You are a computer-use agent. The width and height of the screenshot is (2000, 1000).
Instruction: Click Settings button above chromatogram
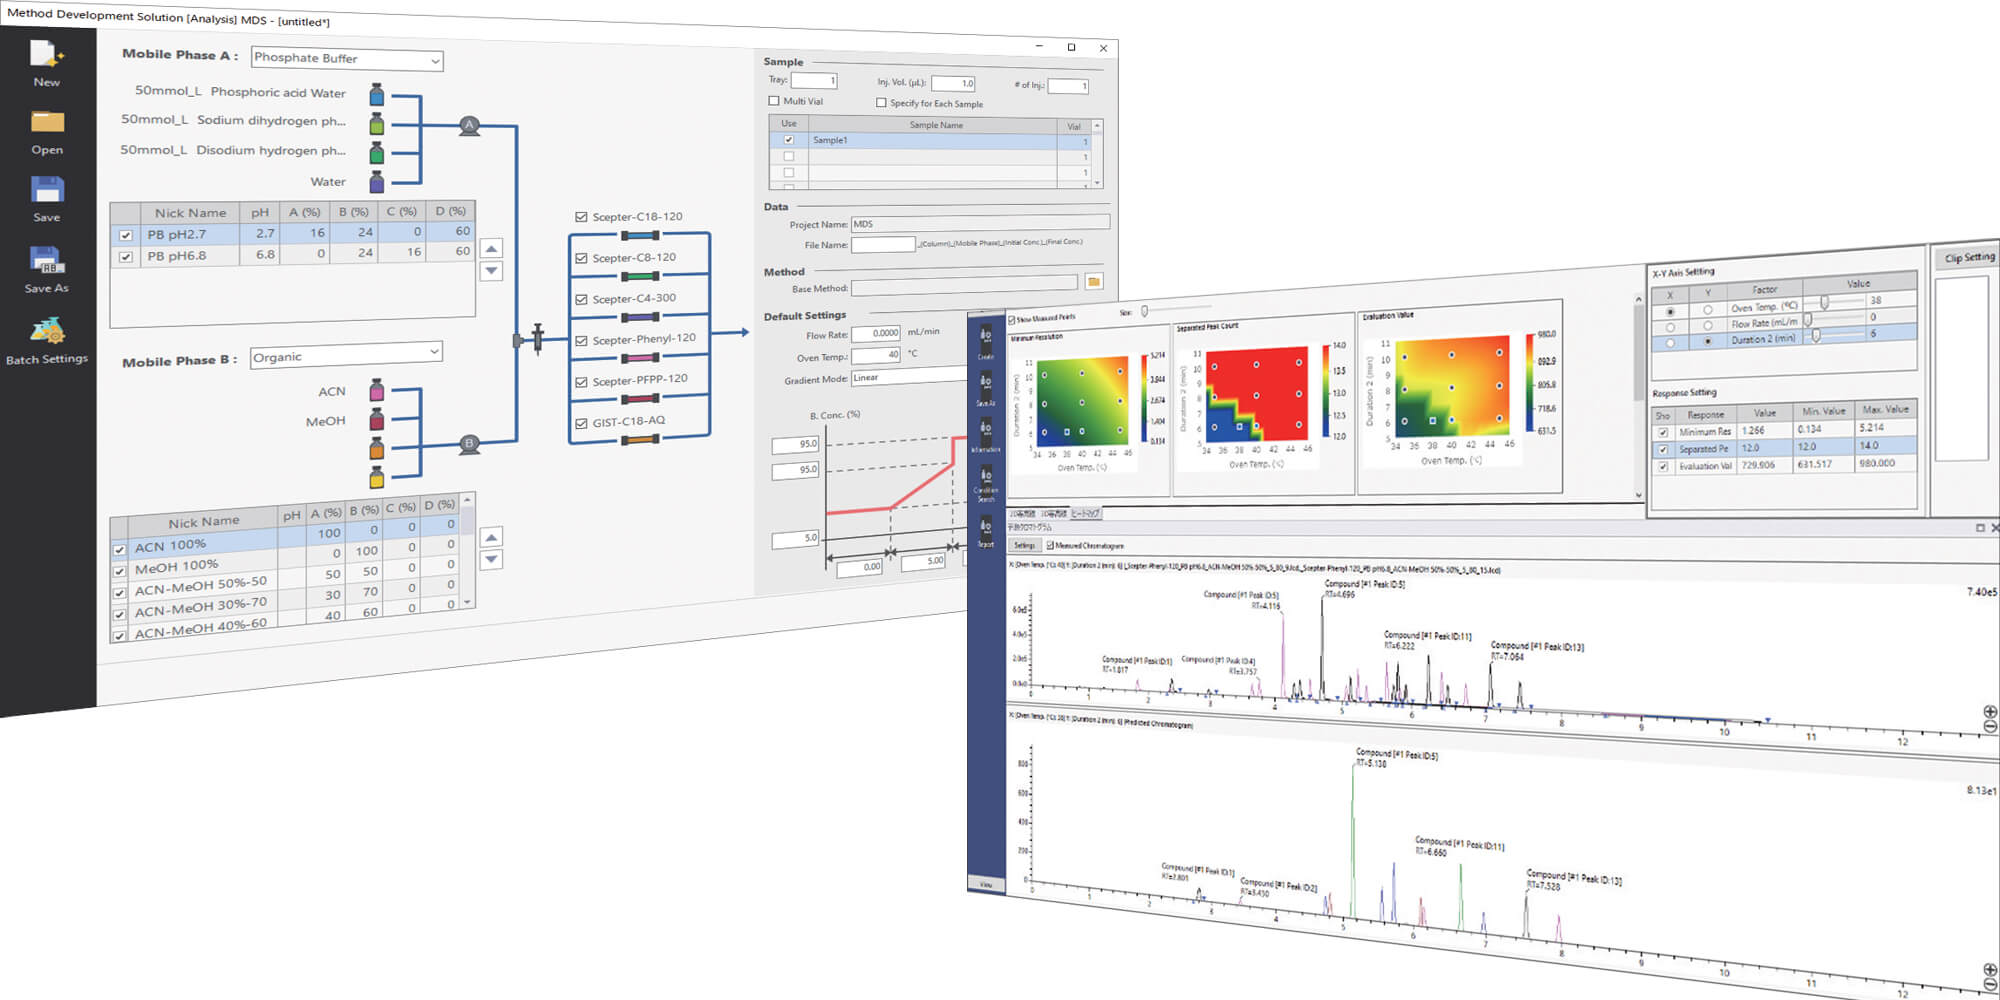[1025, 545]
